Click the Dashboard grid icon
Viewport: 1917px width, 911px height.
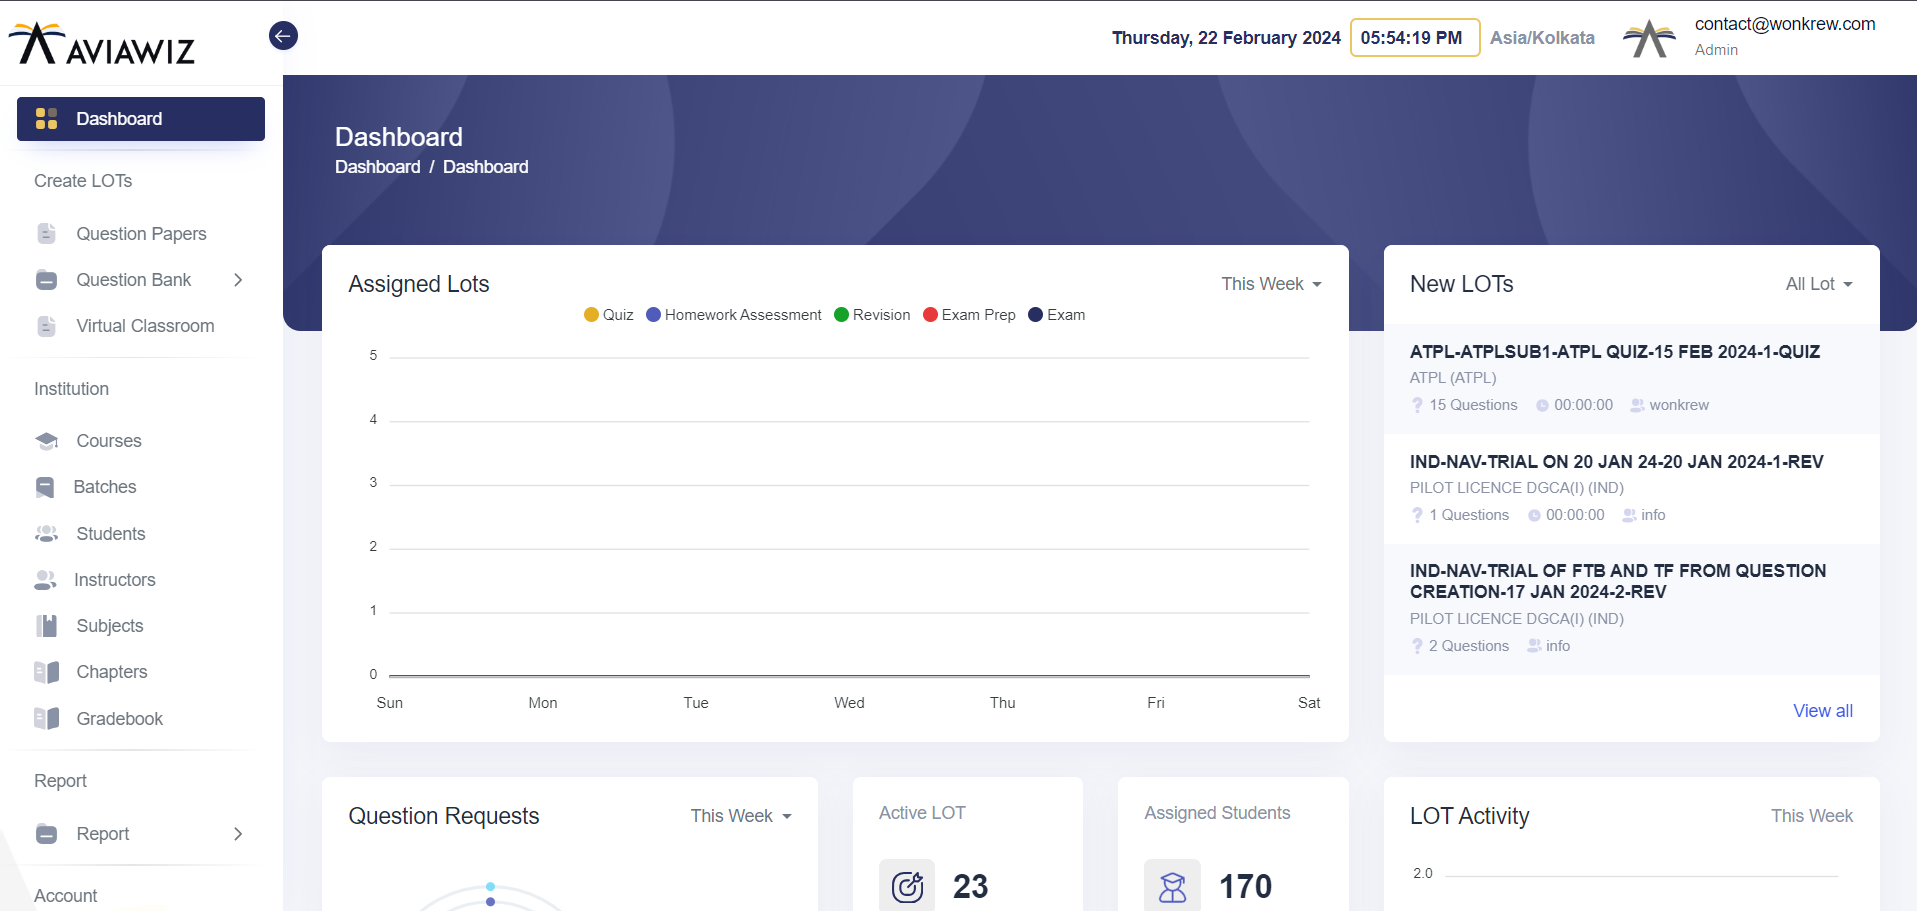[46, 119]
